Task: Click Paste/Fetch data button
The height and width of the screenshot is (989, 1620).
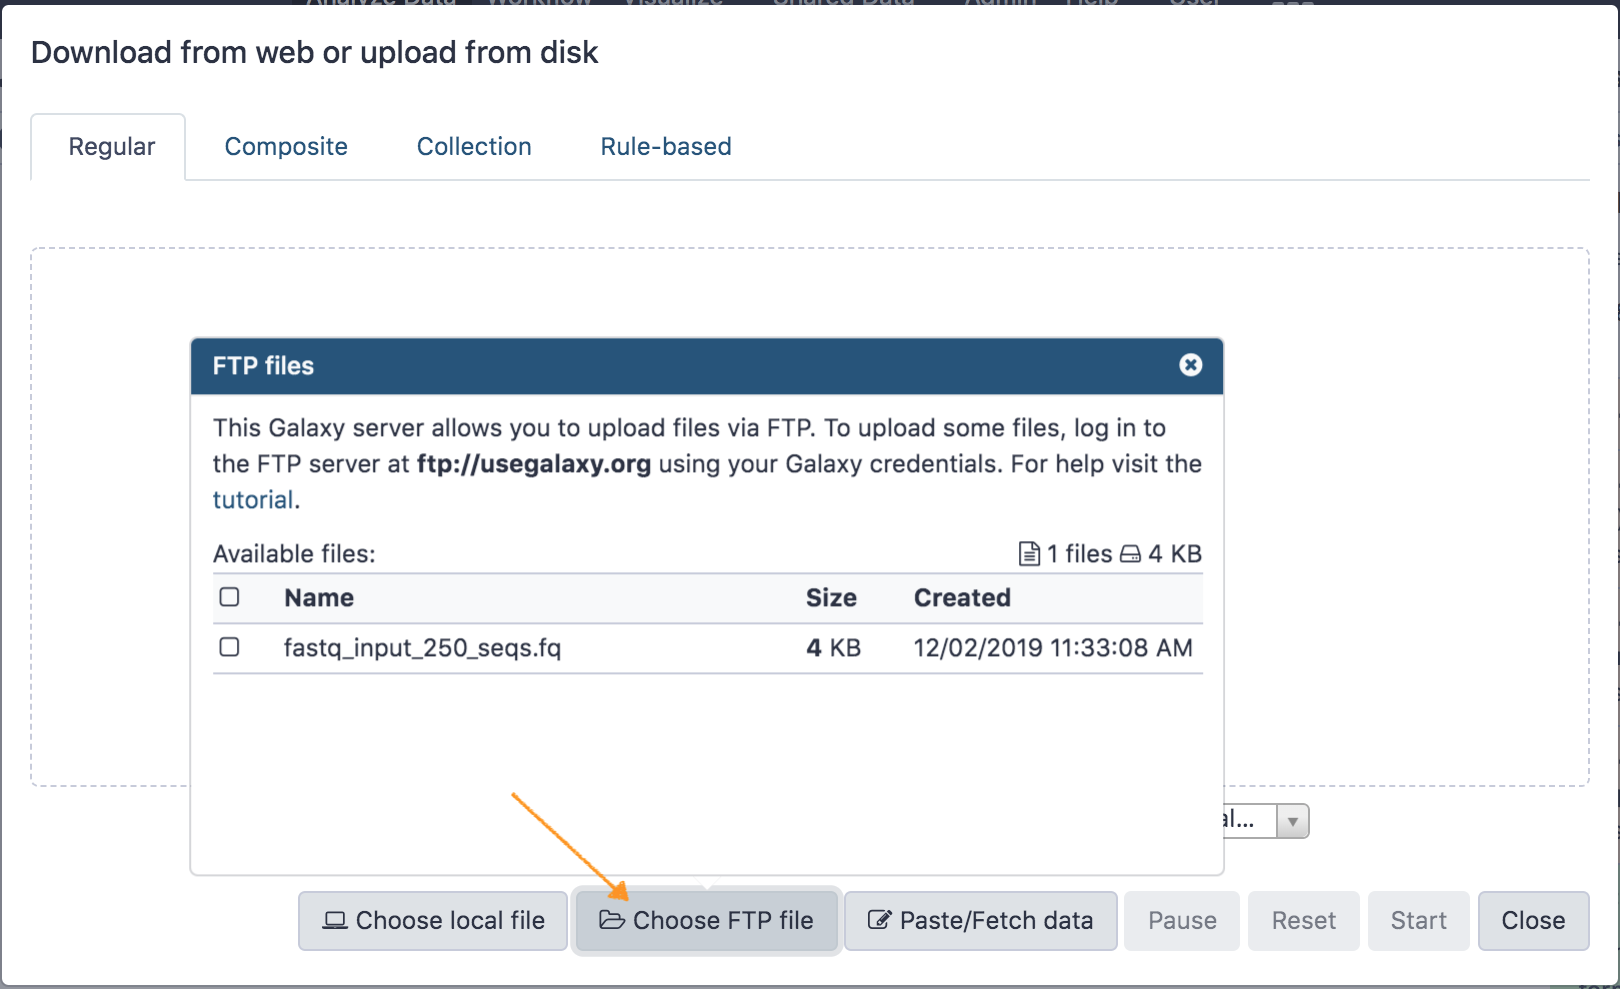Action: 980,921
